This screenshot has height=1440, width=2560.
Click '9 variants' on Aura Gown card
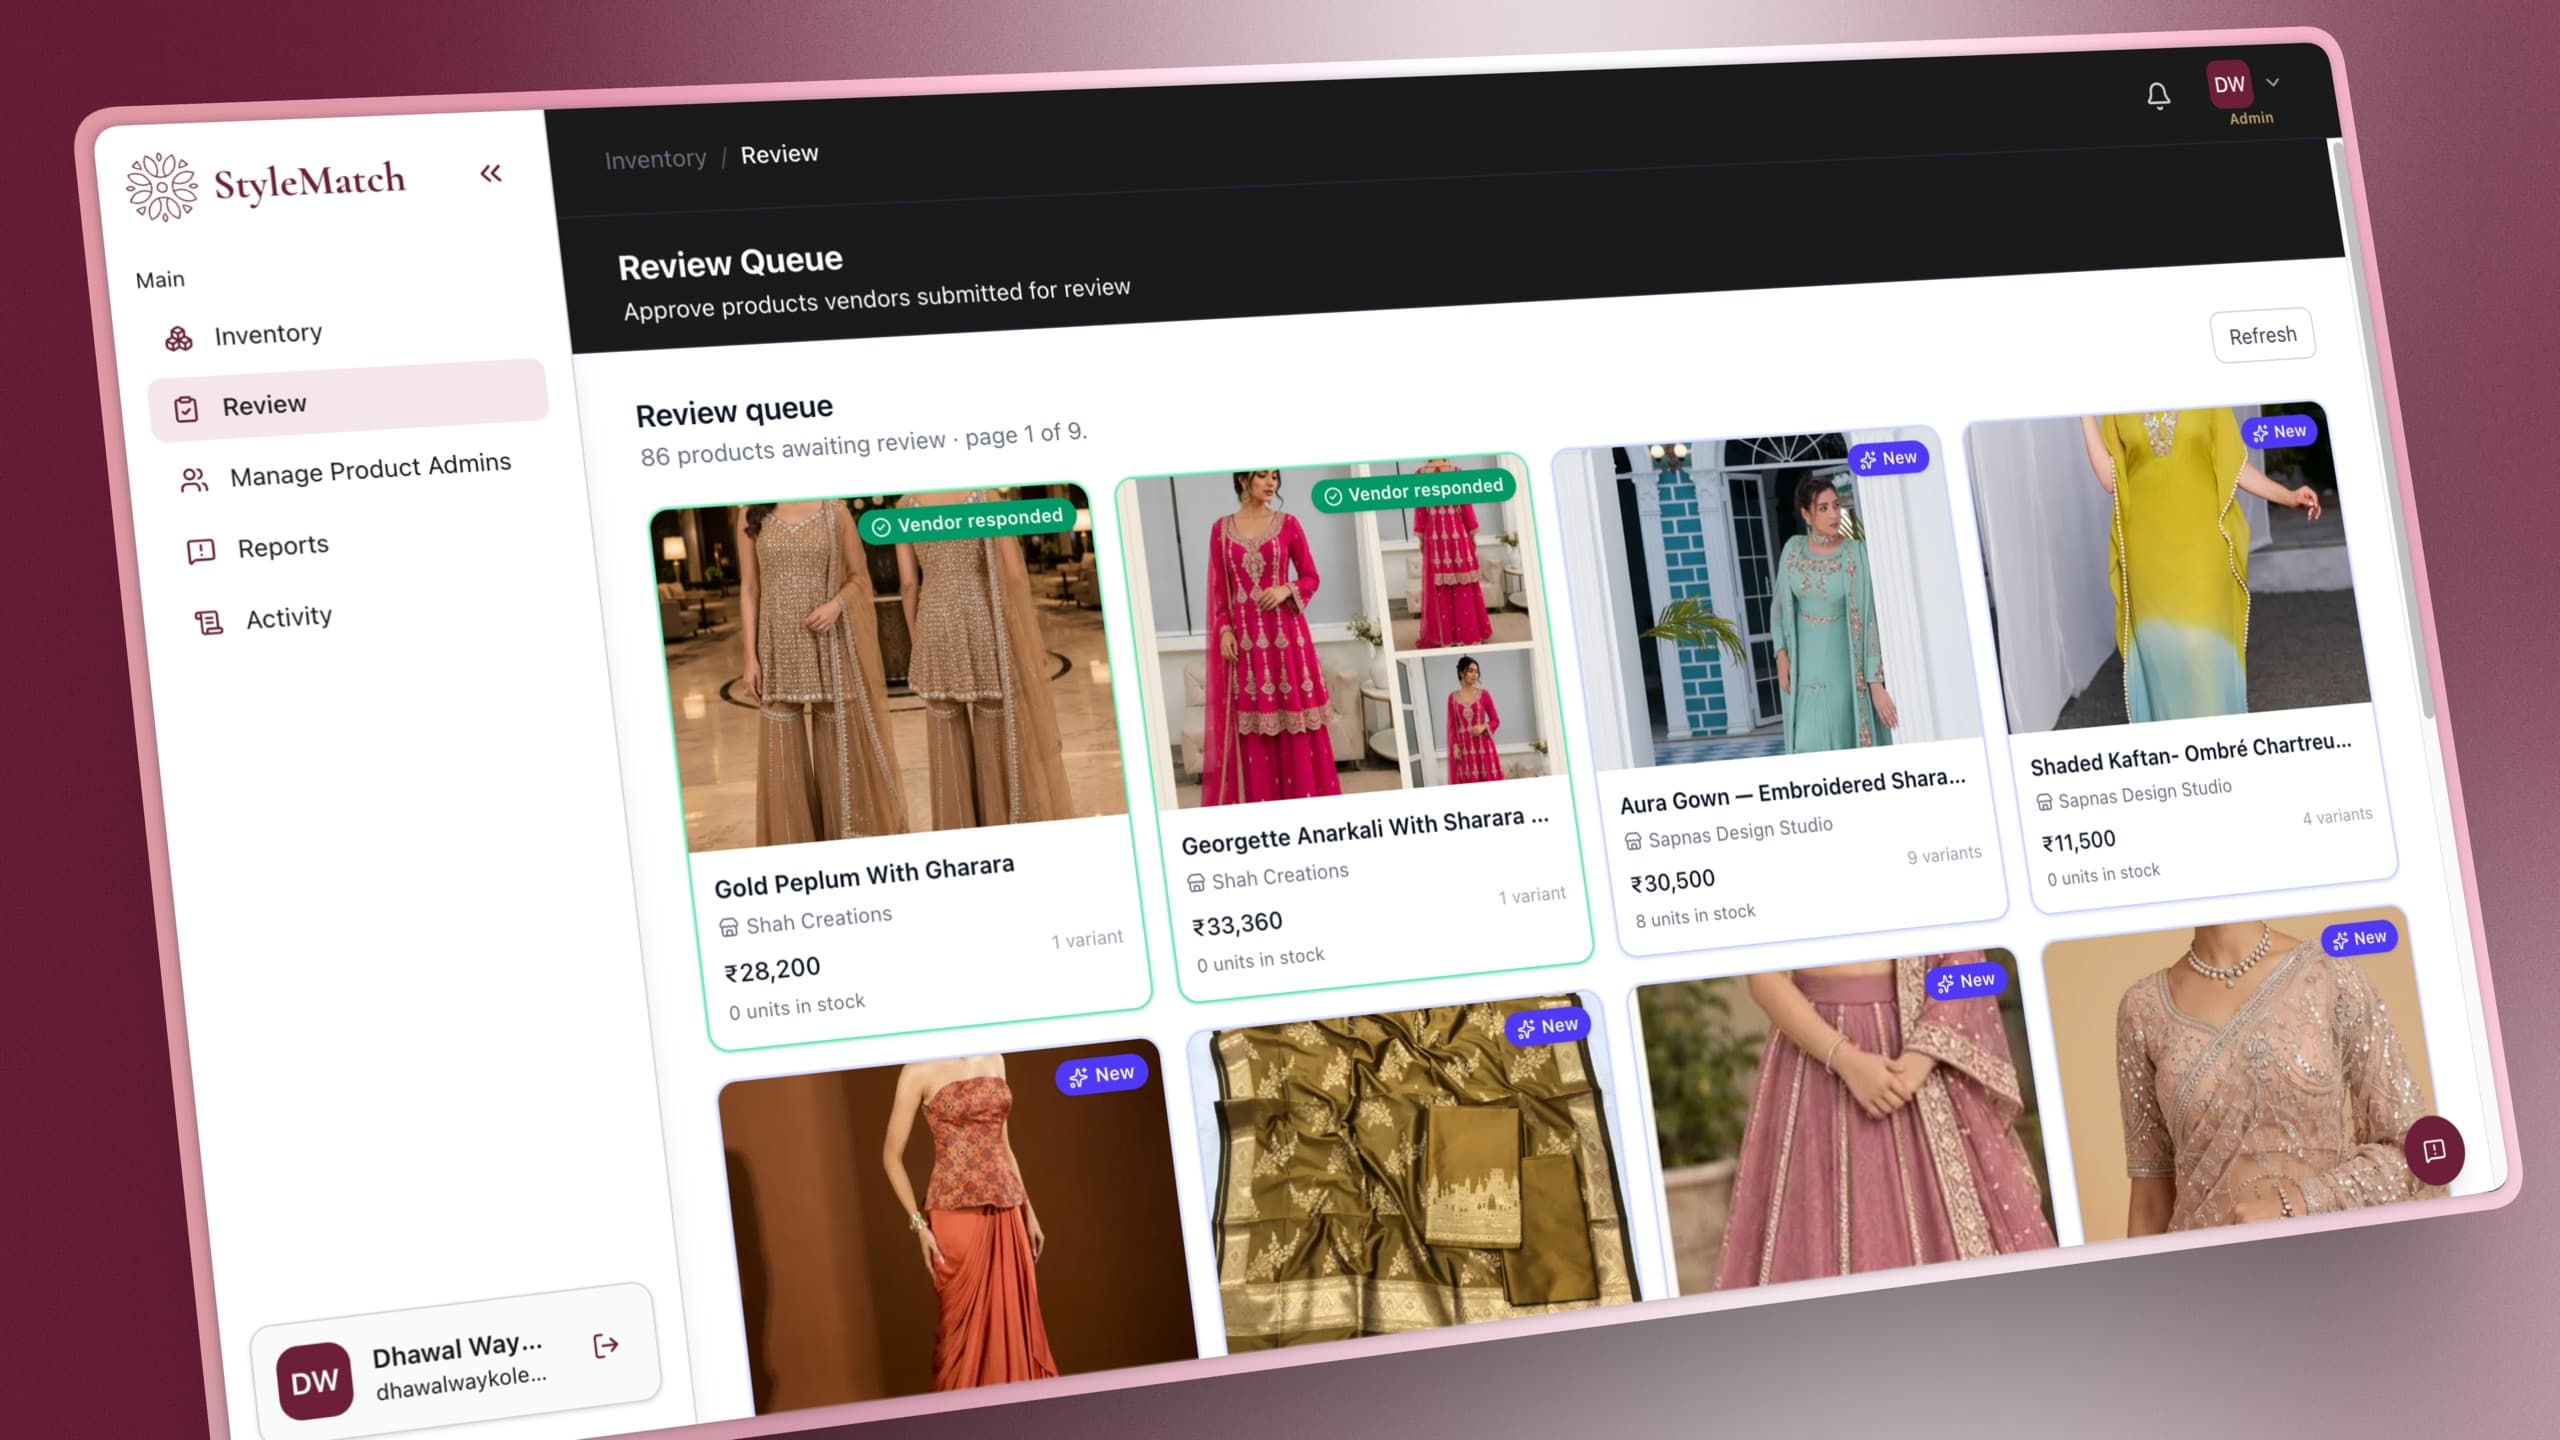click(1943, 855)
